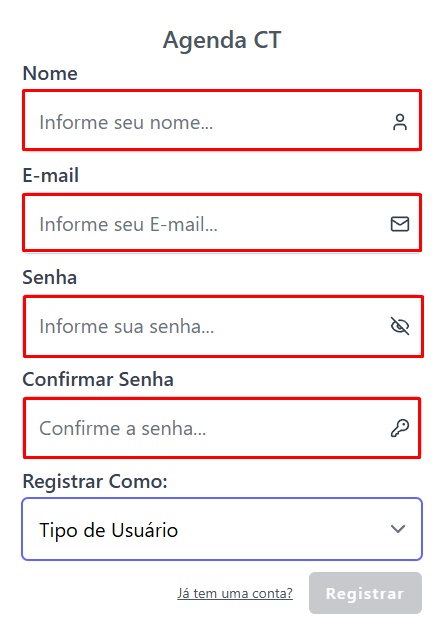Click the envelope icon in E-mail field
Screen dimensions: 445x634
[400, 224]
